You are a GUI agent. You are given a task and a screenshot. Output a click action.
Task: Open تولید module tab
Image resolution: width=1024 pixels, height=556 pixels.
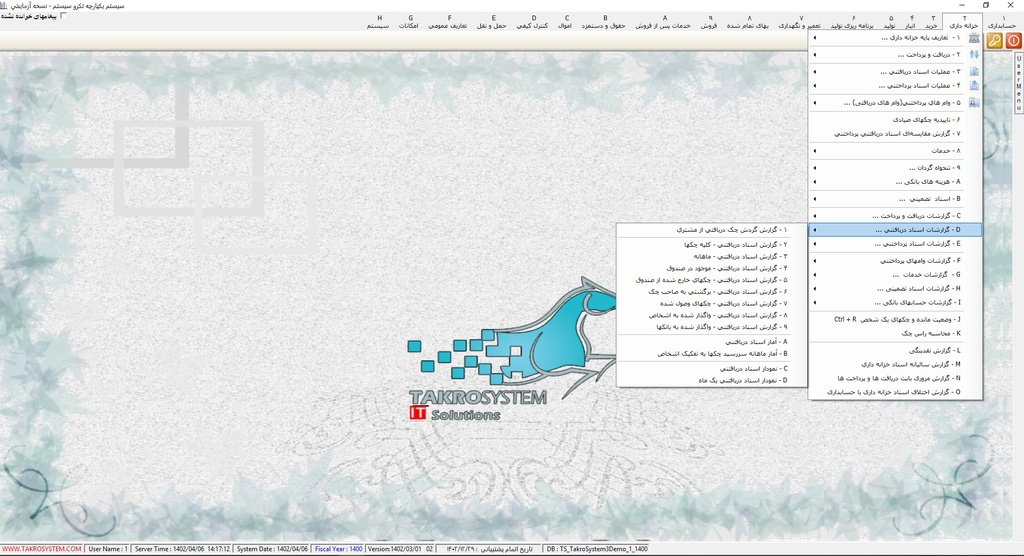[889, 22]
